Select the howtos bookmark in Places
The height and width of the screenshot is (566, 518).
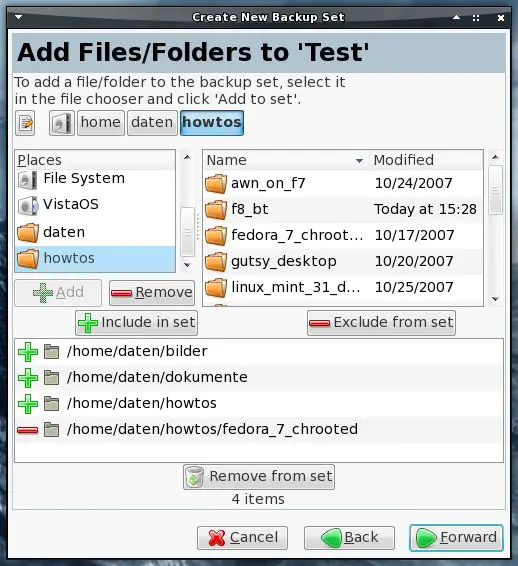pos(95,259)
